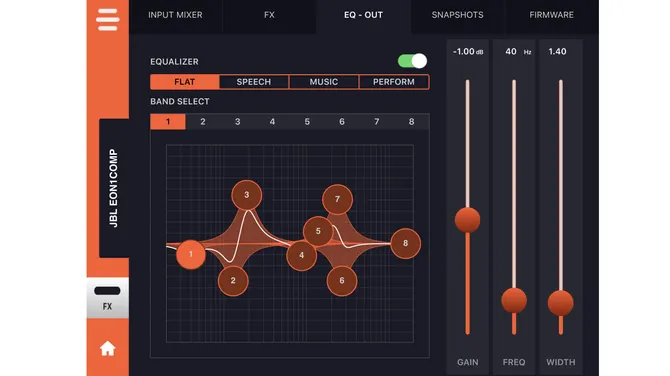Select band 8 in band selector
Viewport: 670px width, 376px height.
[411, 122]
